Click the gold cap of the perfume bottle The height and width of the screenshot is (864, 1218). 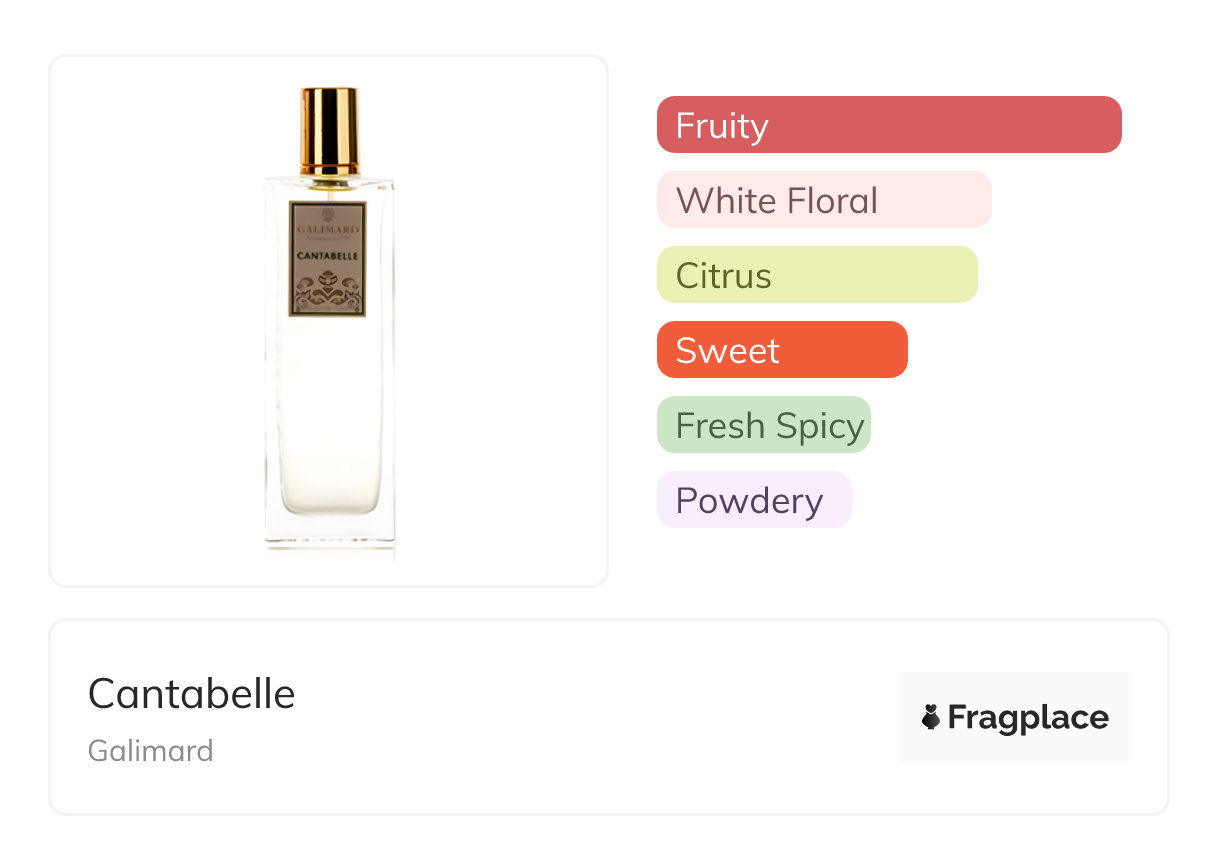329,127
